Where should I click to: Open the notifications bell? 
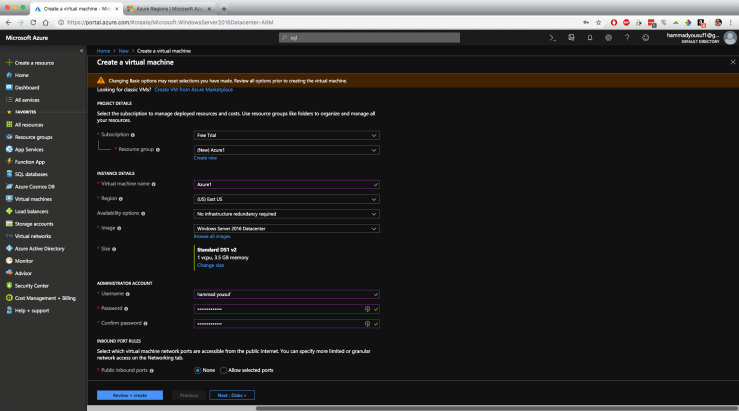590,38
